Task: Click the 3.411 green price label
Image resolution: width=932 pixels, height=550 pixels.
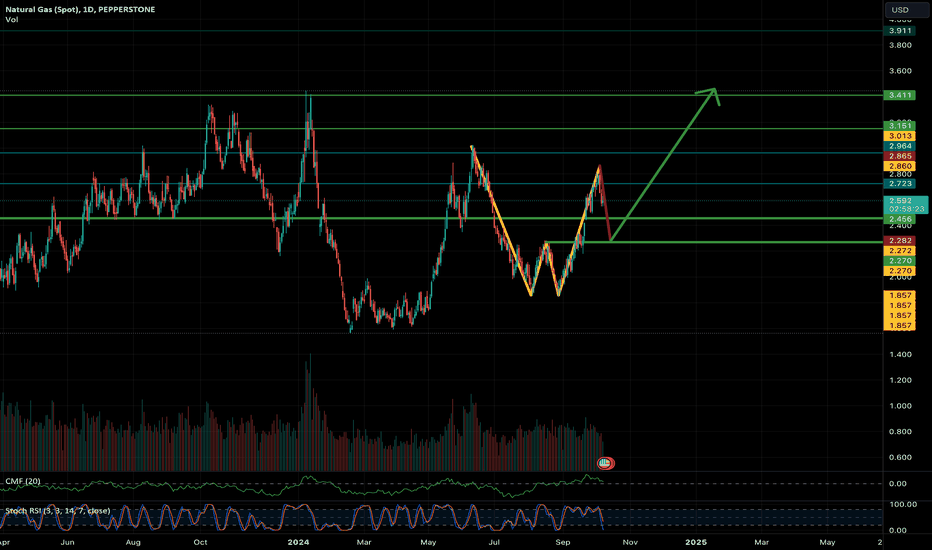Action: (900, 95)
